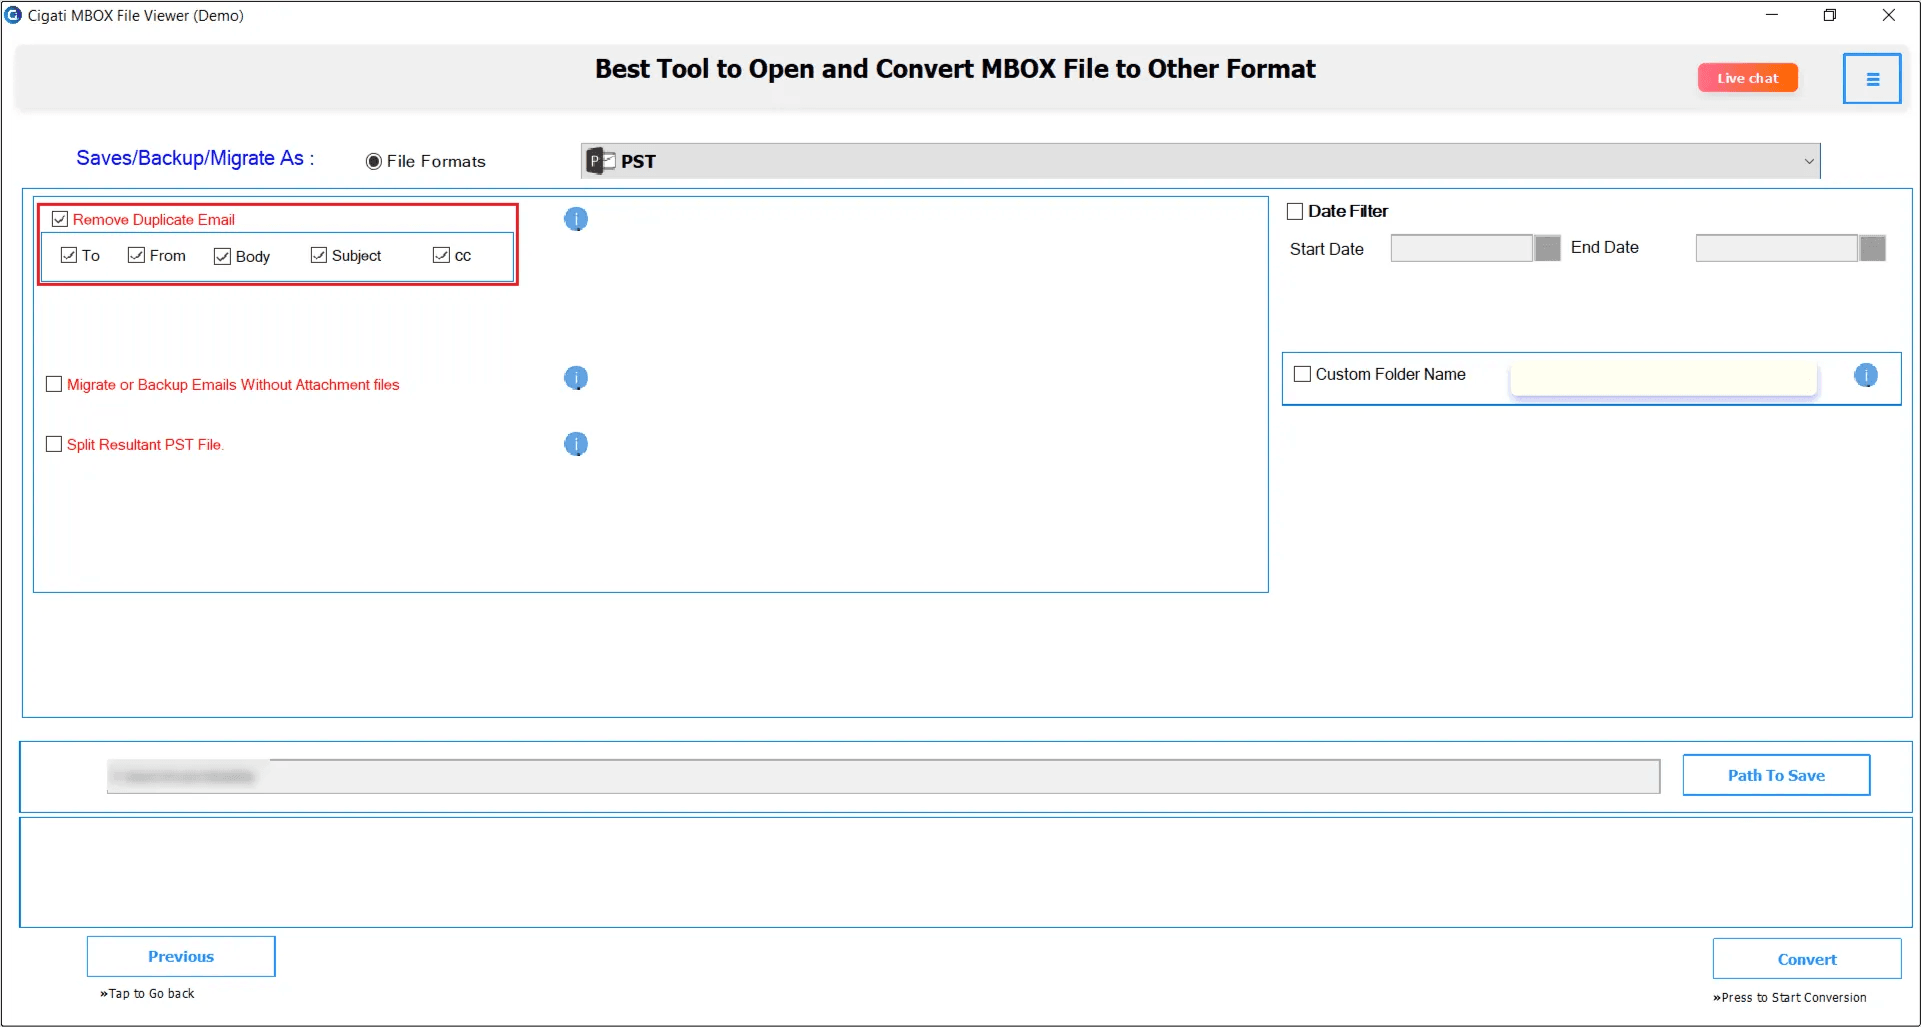The image size is (1921, 1027).
Task: Toggle the To duplicate criteria checkbox
Action: [x=69, y=255]
